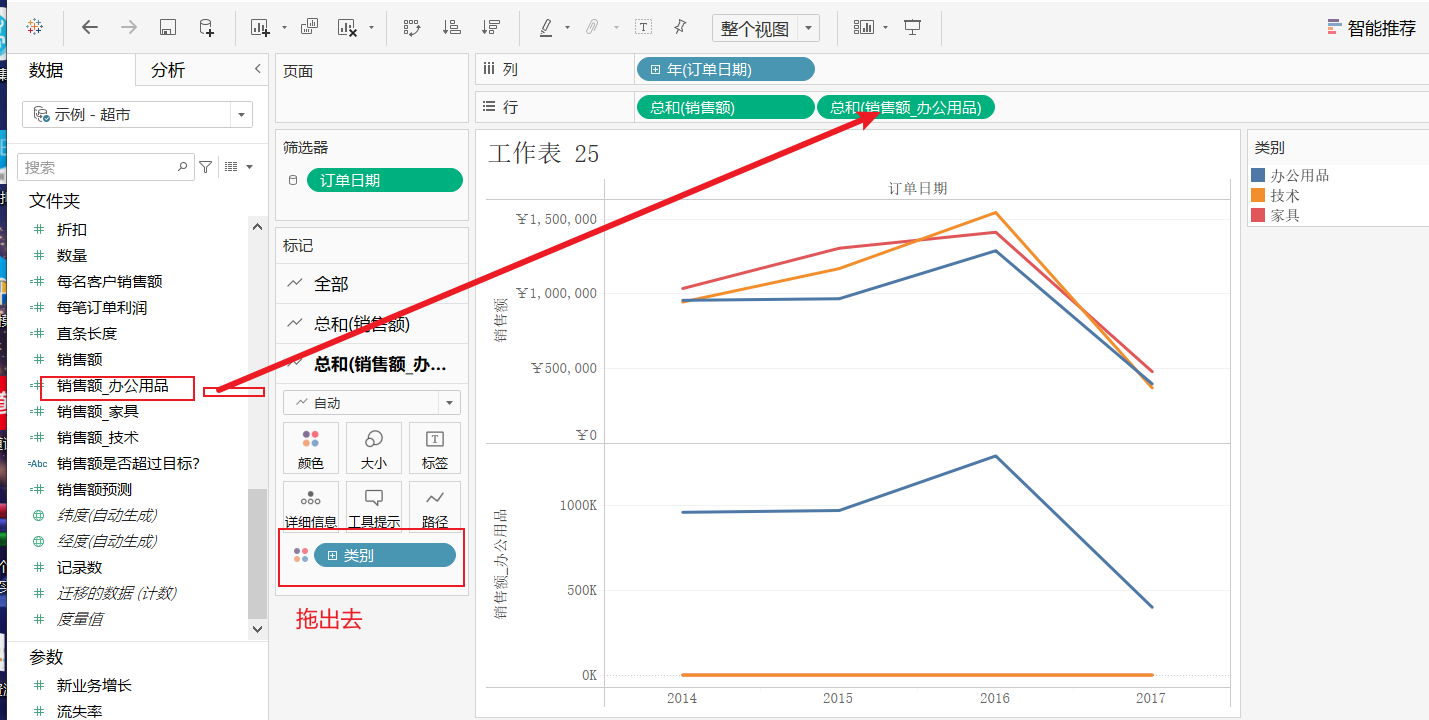This screenshot has width=1429, height=720.
Task: Toggle mark labels with the T icon
Action: tap(645, 28)
